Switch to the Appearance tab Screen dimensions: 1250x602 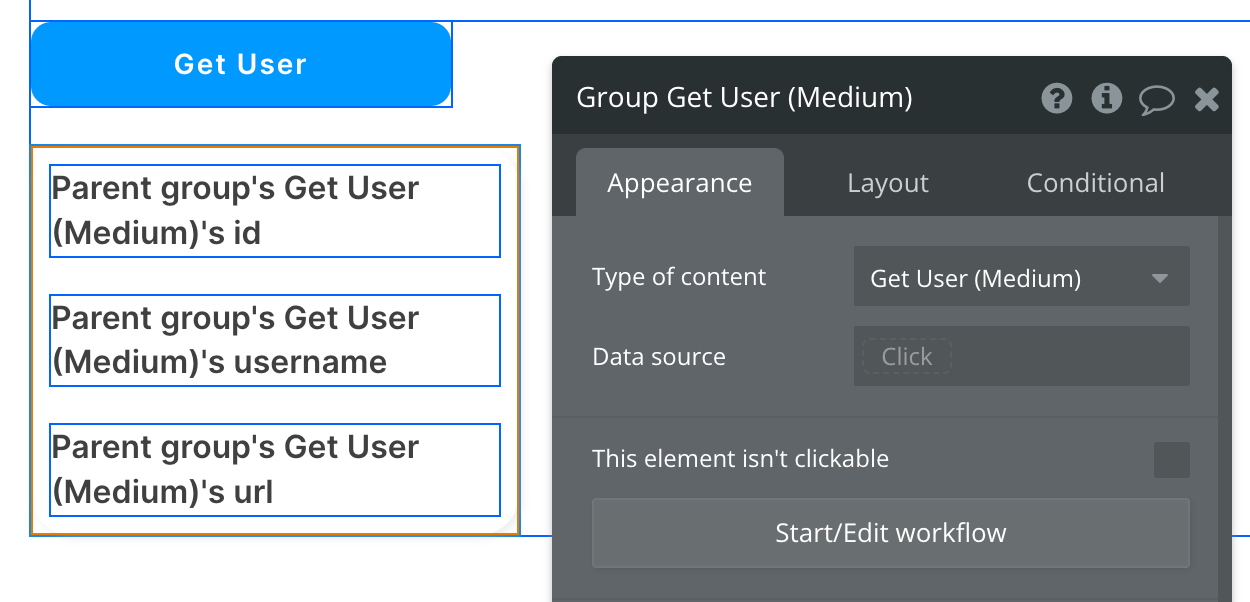point(679,183)
